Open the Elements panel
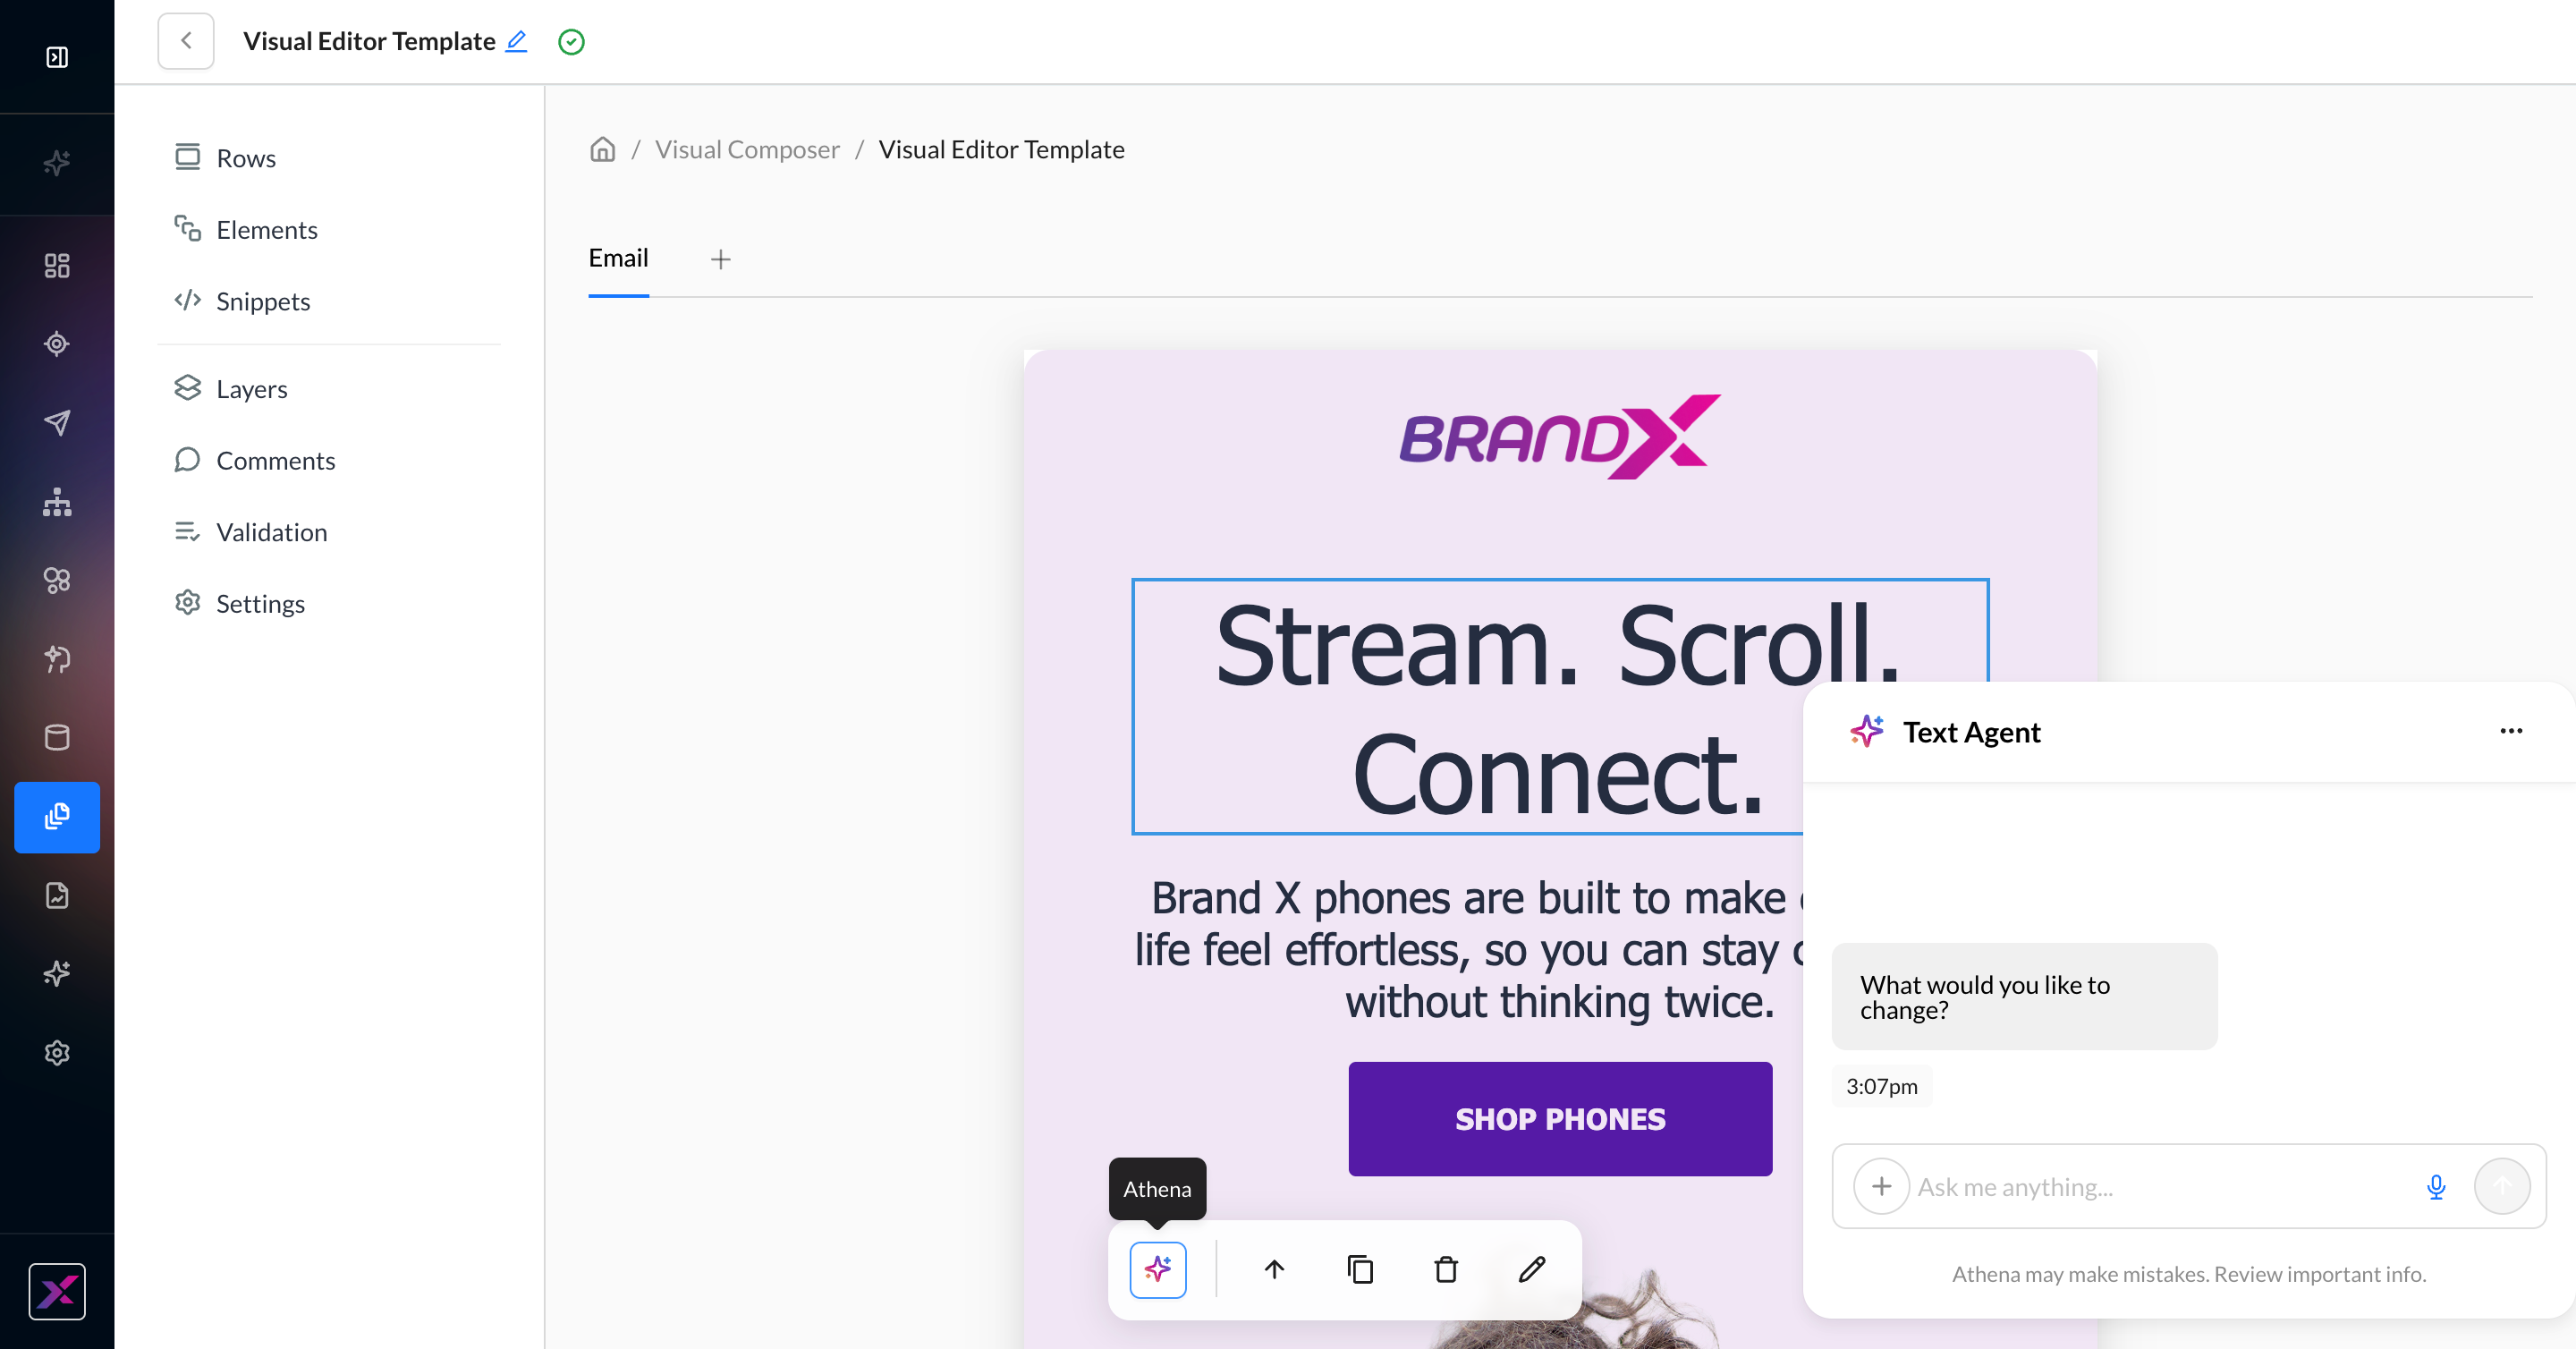The width and height of the screenshot is (2576, 1349). tap(330, 230)
